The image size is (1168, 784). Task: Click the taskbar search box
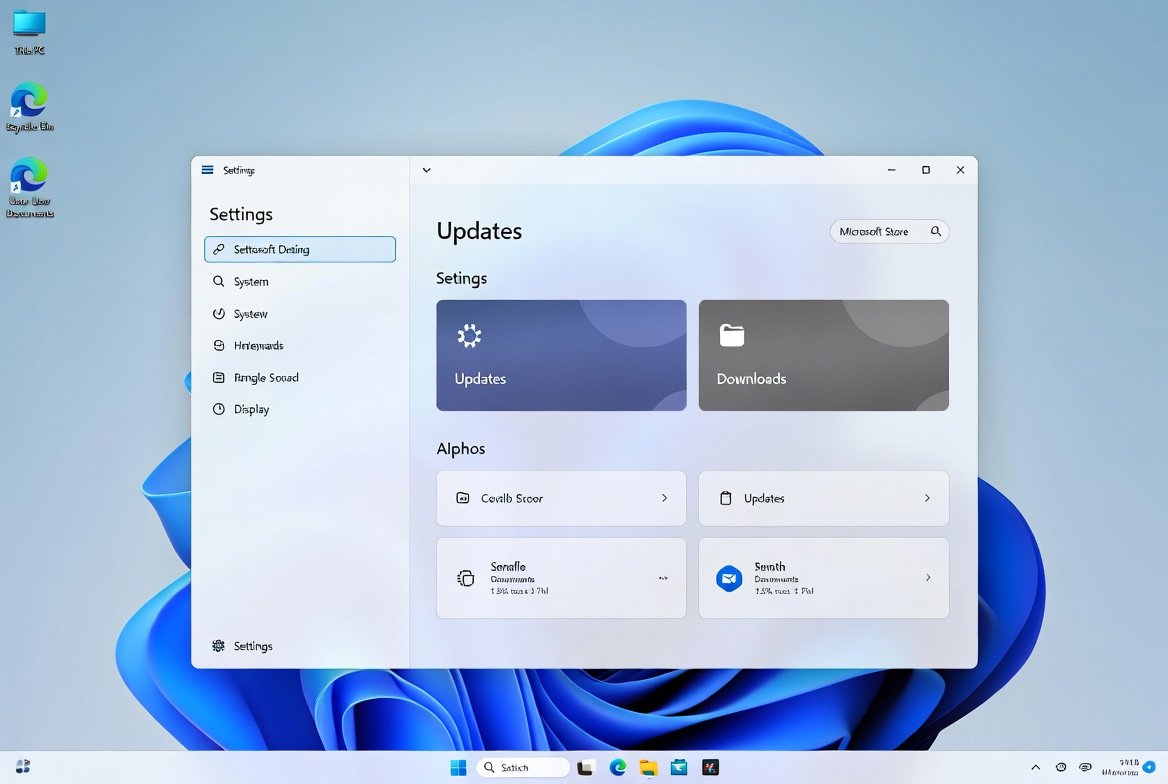click(521, 767)
